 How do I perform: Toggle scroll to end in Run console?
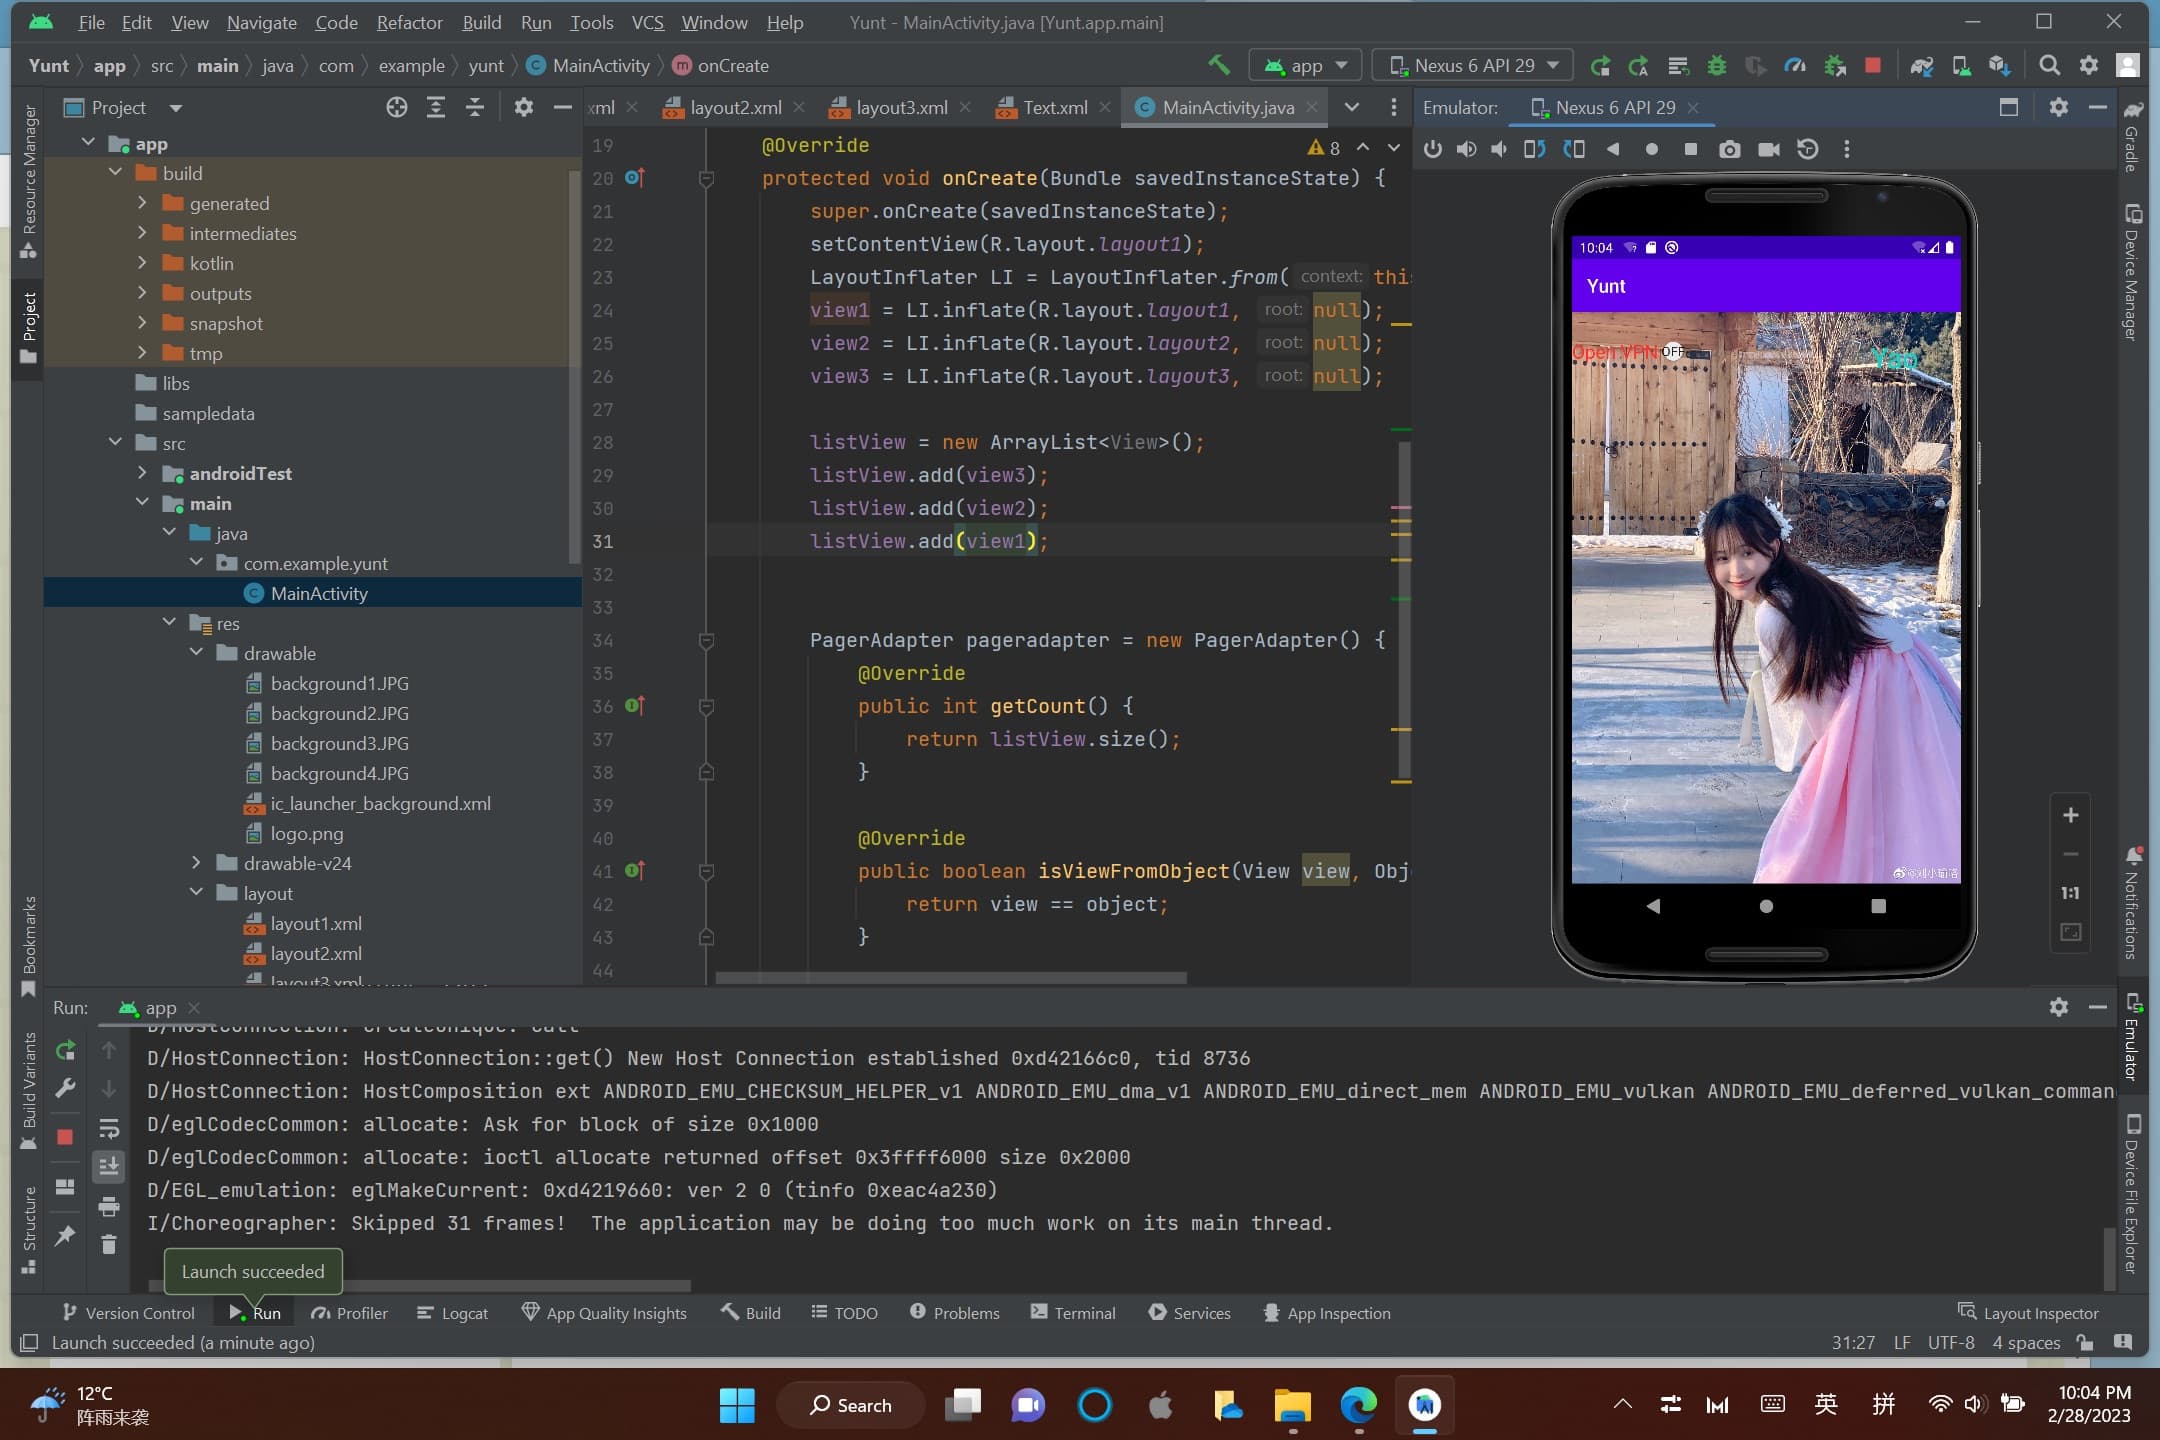tap(109, 1166)
